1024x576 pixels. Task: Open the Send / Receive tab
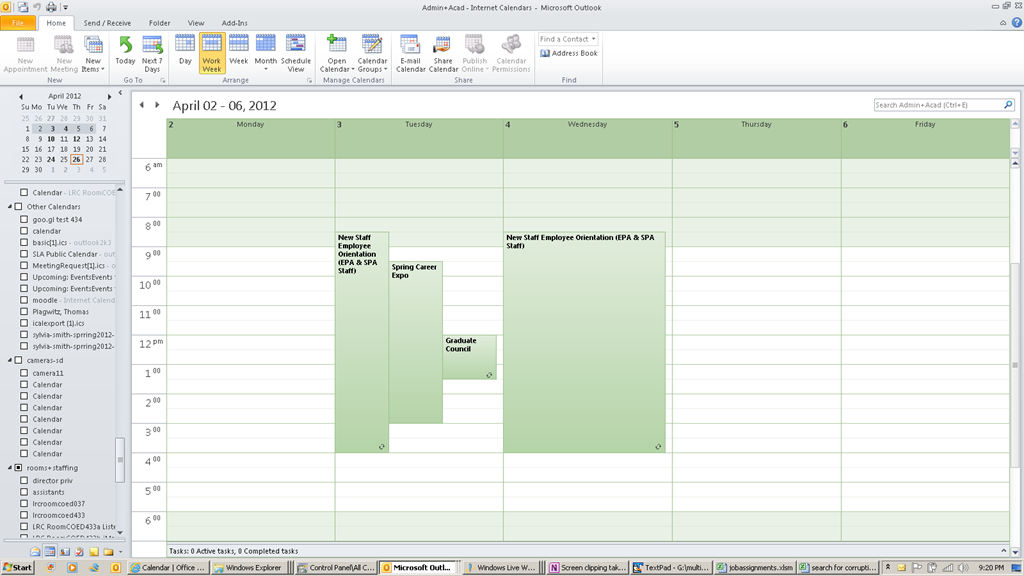coord(107,22)
